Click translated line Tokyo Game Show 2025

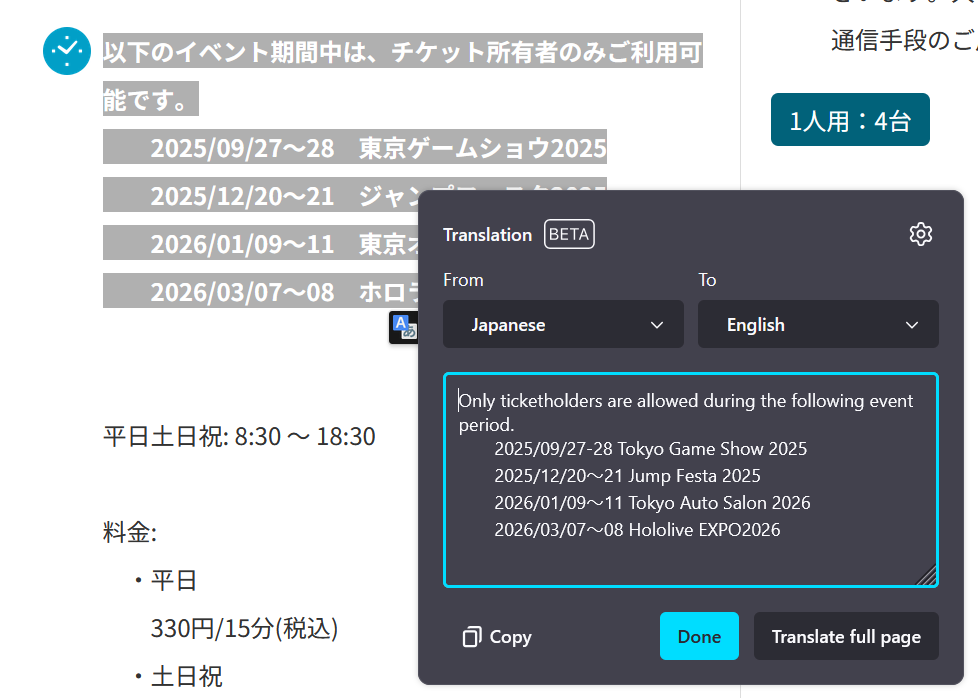pyautogui.click(x=651, y=448)
